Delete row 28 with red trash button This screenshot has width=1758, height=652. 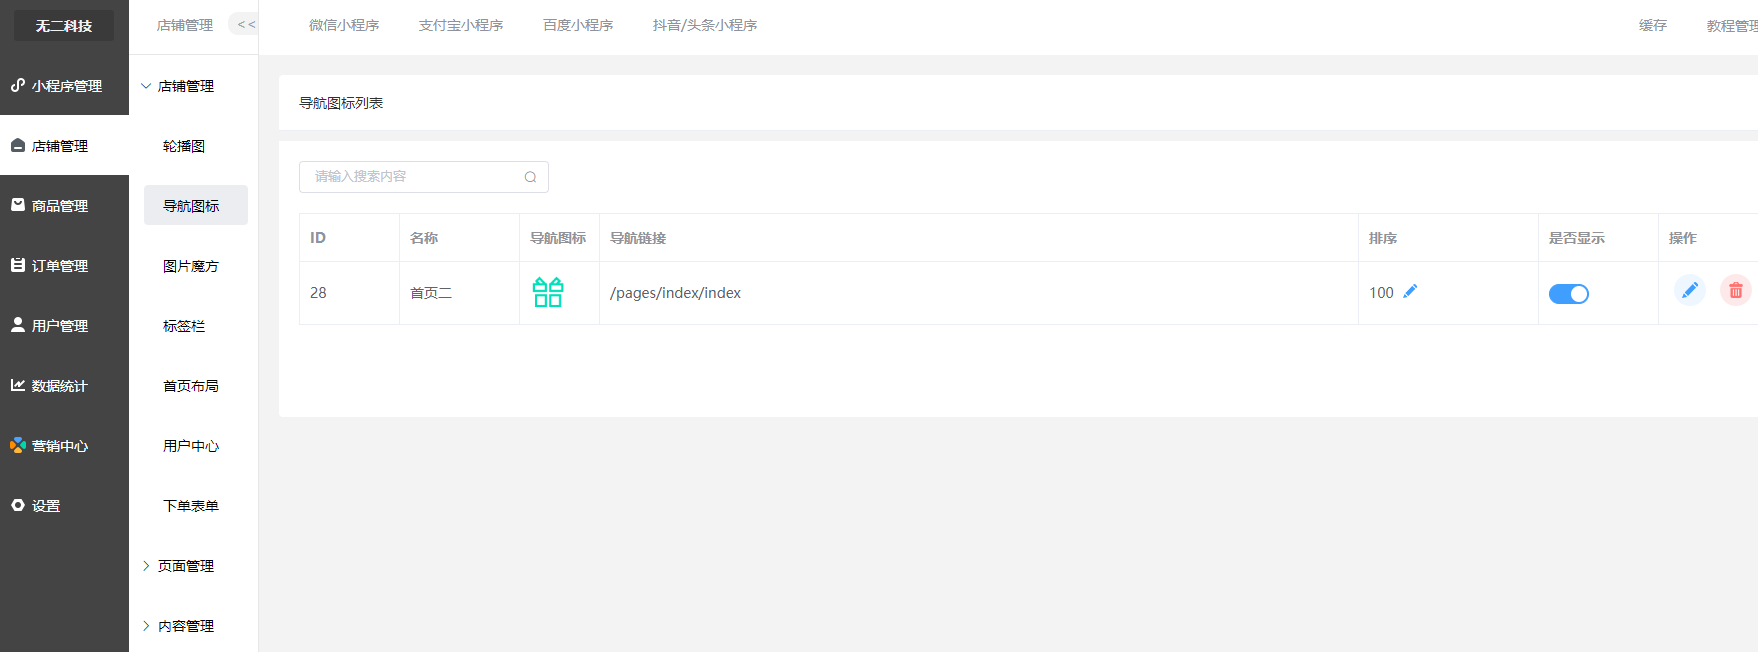(x=1736, y=290)
